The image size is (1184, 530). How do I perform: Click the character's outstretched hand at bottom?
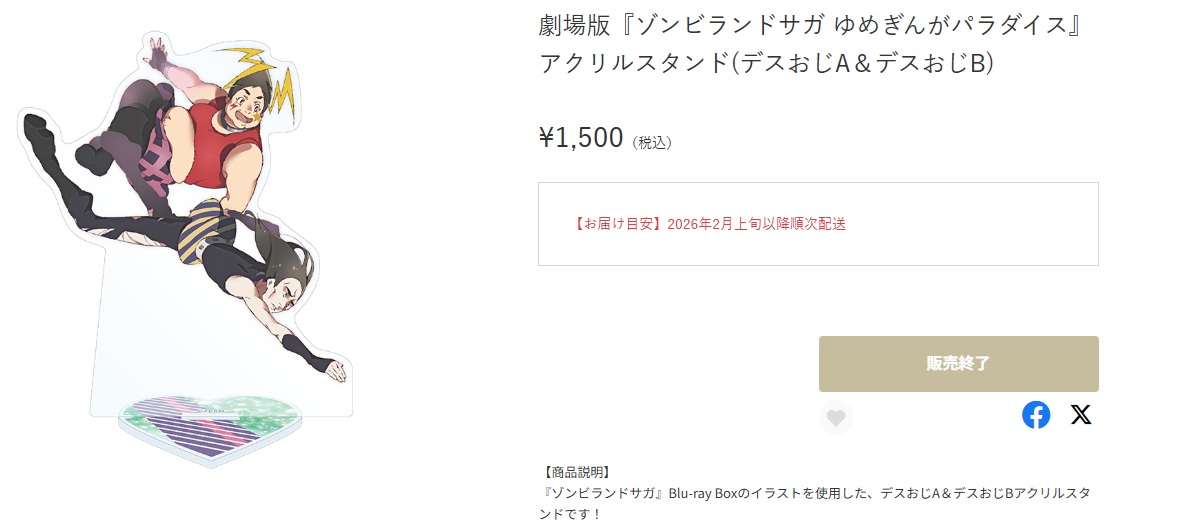click(x=337, y=370)
